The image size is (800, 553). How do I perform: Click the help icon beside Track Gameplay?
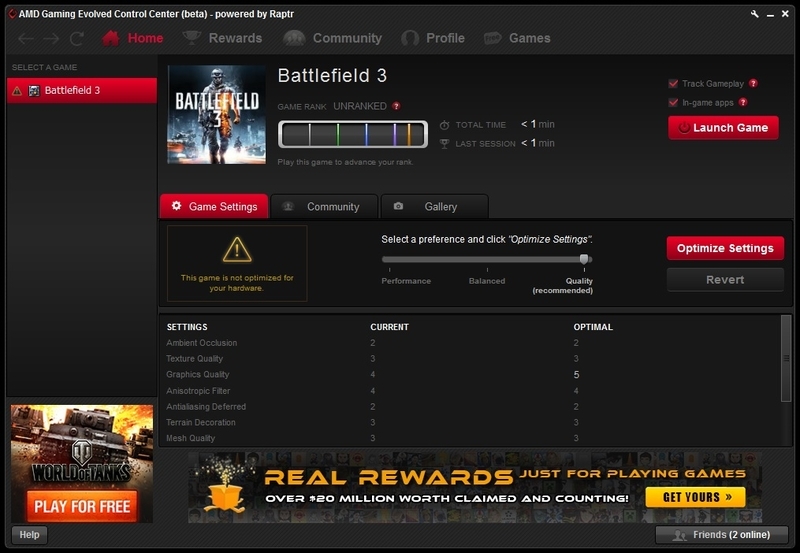click(753, 83)
